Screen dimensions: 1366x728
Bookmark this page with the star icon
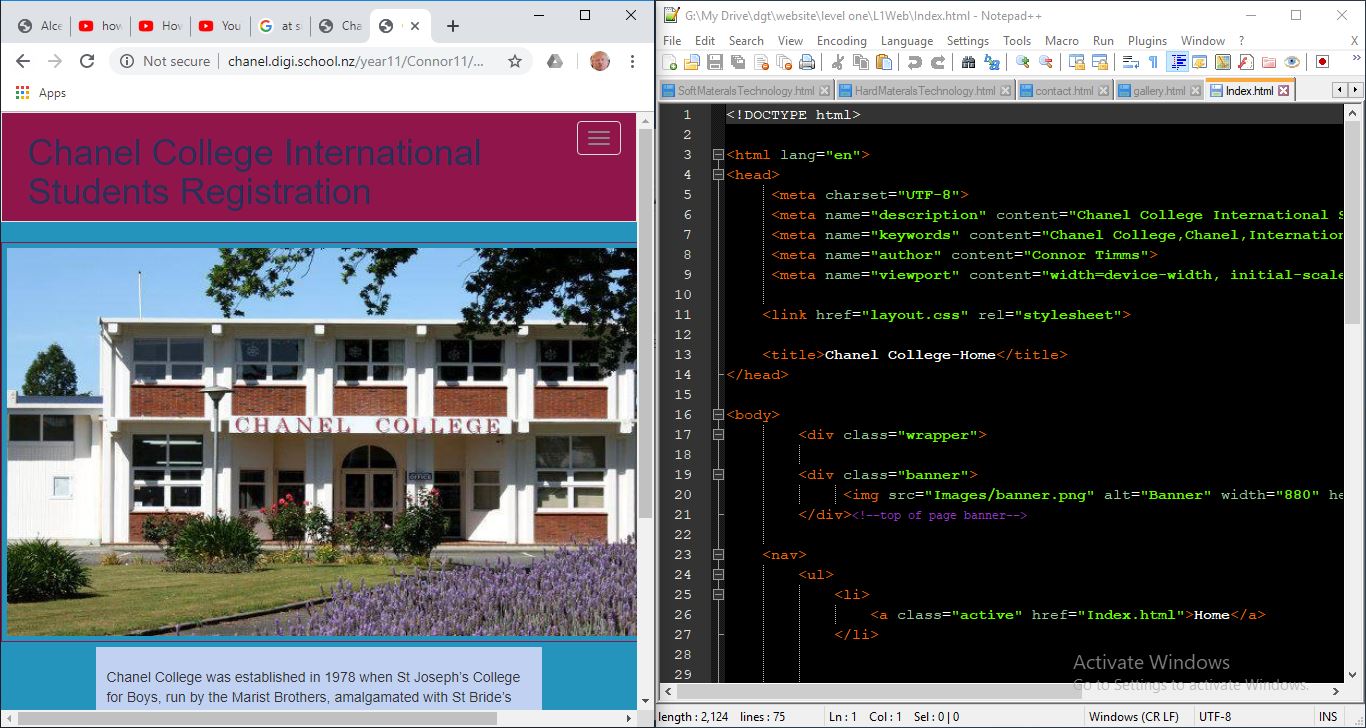[515, 61]
